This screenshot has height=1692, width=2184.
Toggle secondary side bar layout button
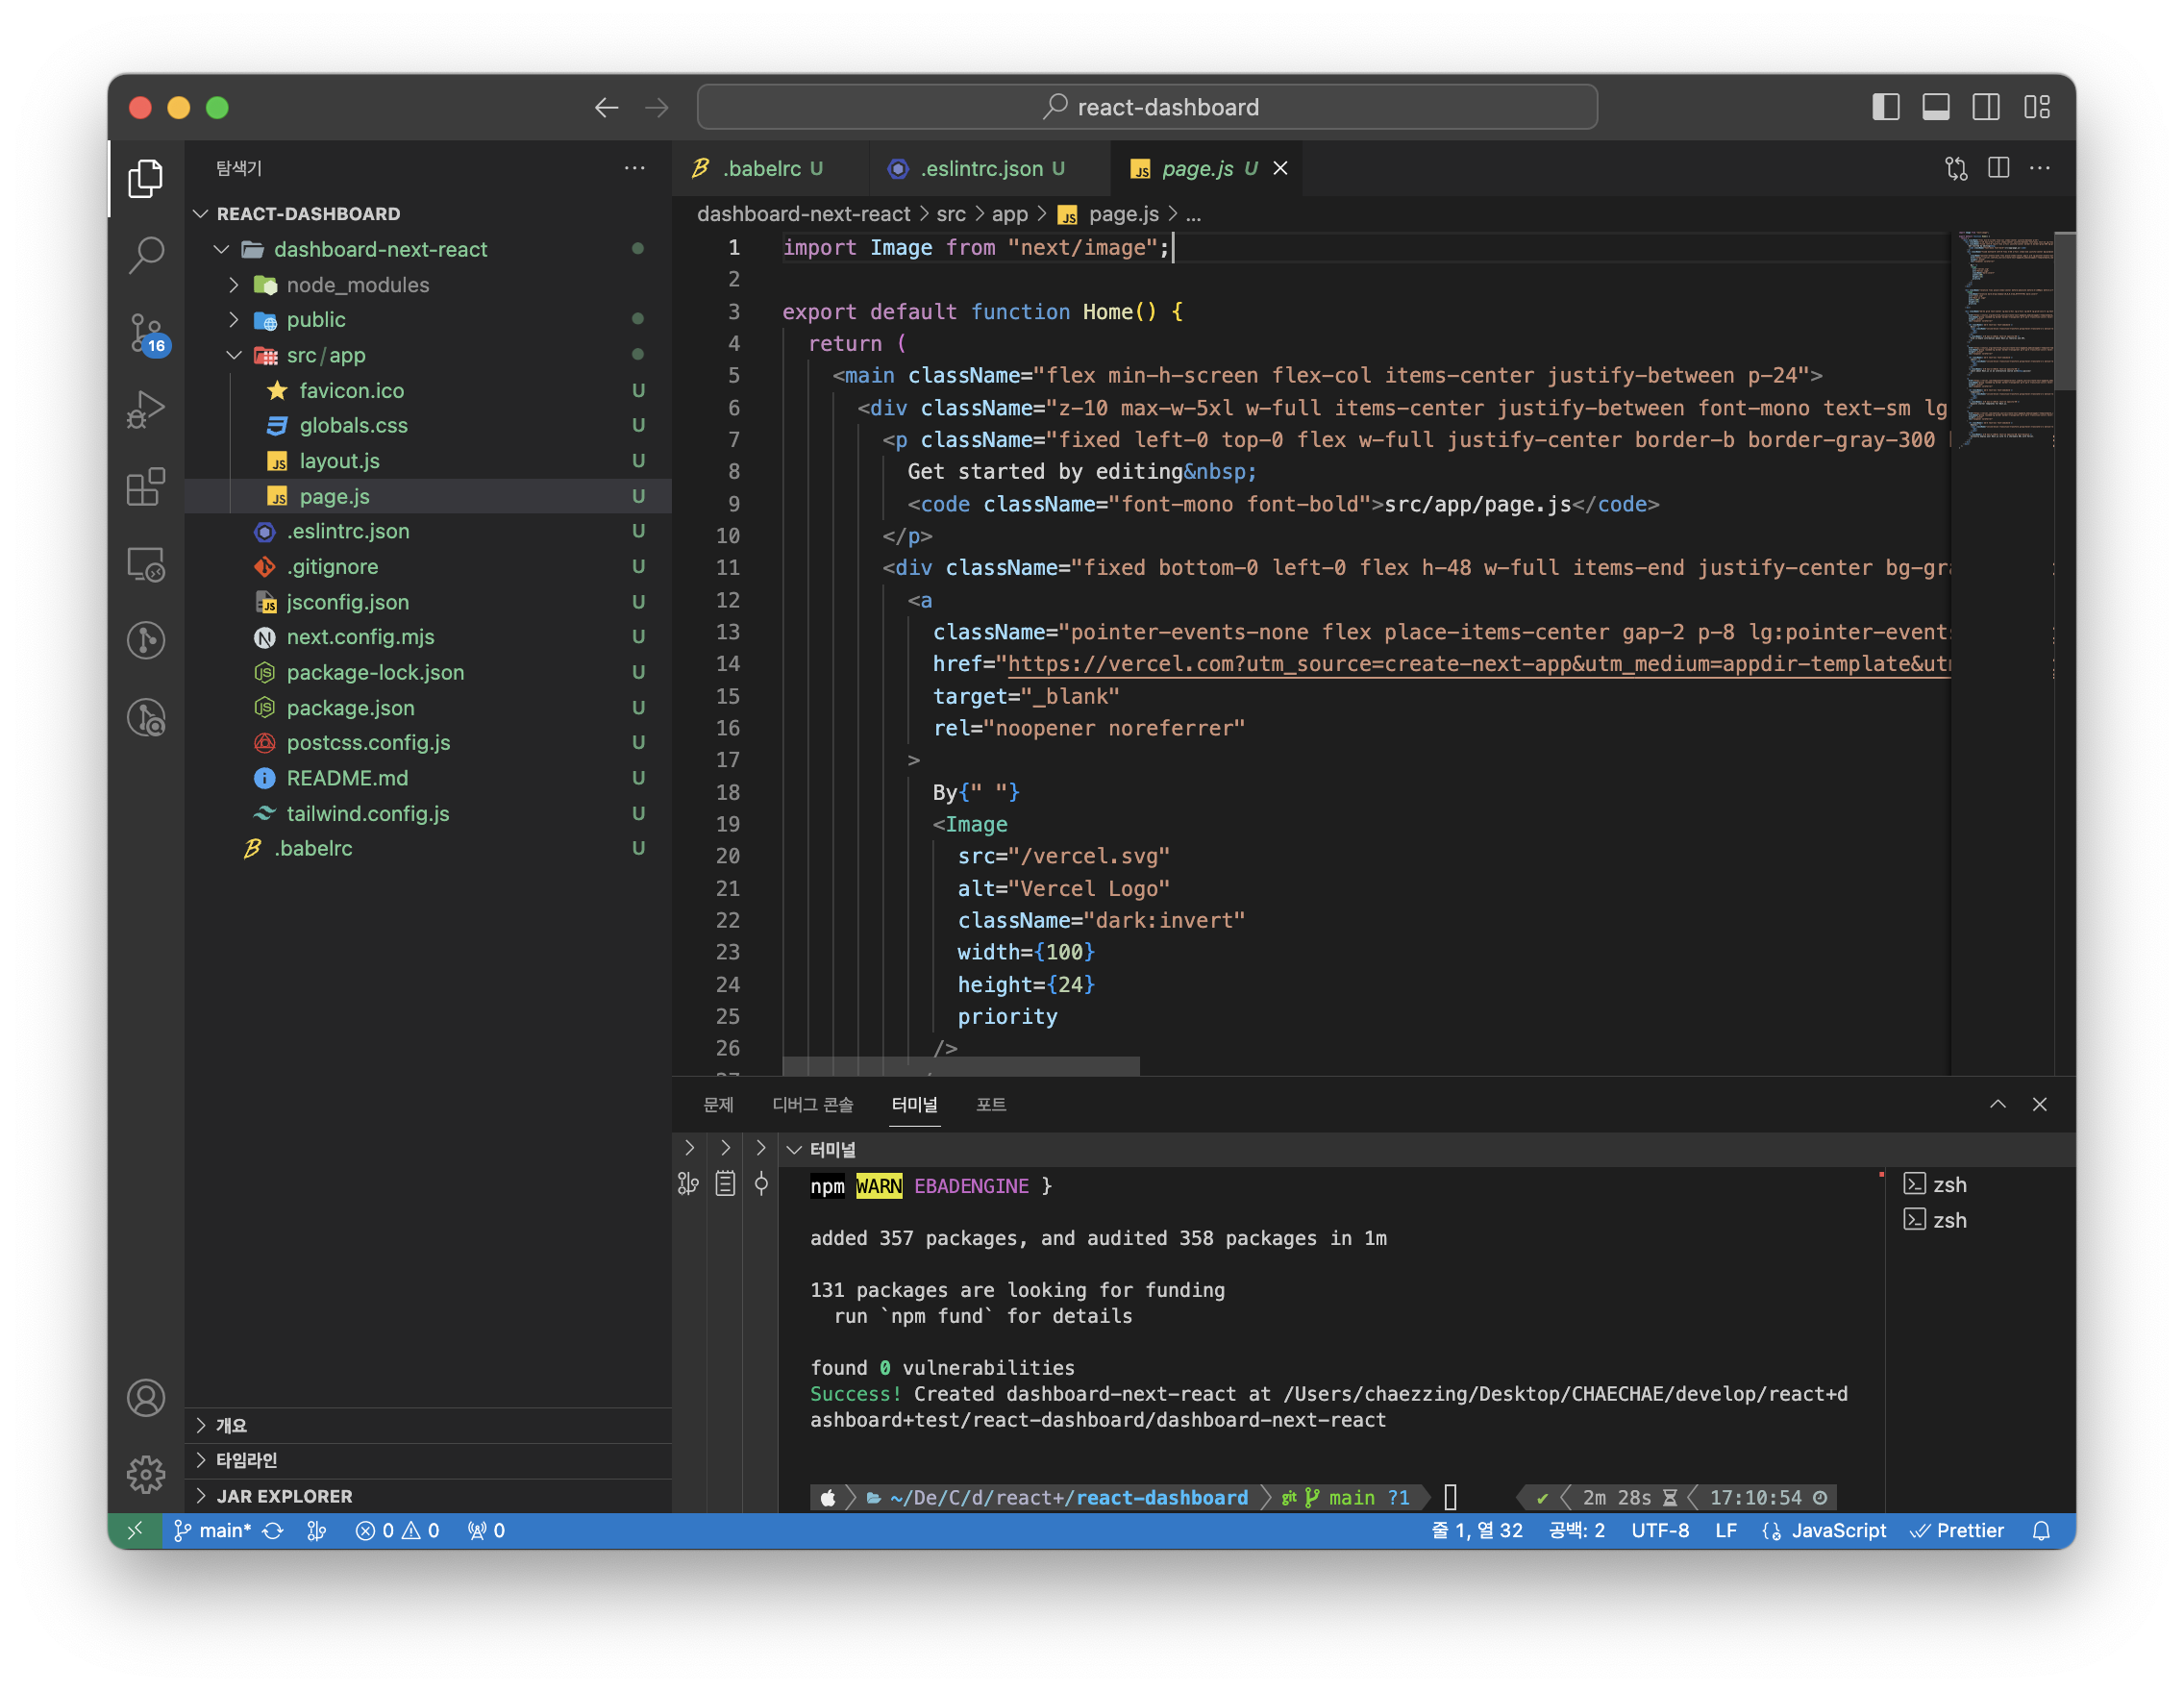[x=1985, y=107]
